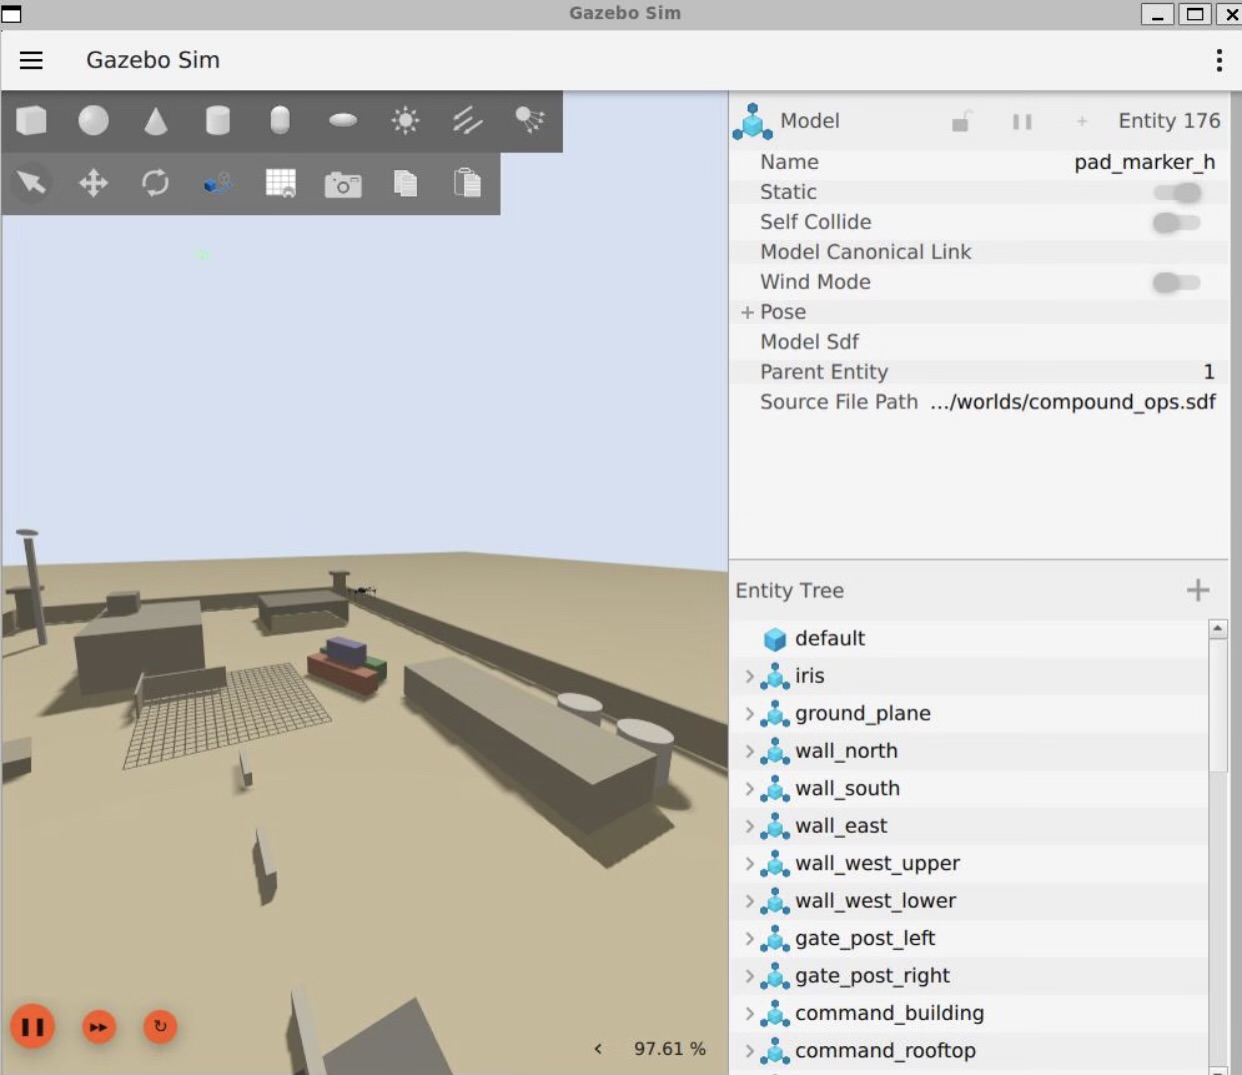Activate the rotate tool
This screenshot has height=1075, width=1242.
coord(155,183)
